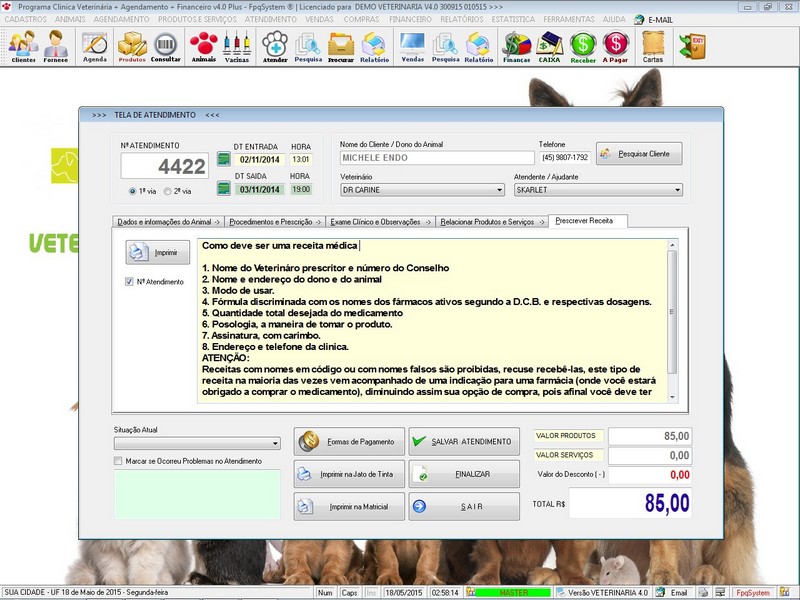Viewport: 800px width, 600px height.
Task: Click the Pesquisa icon next to Atender
Action: [x=308, y=46]
